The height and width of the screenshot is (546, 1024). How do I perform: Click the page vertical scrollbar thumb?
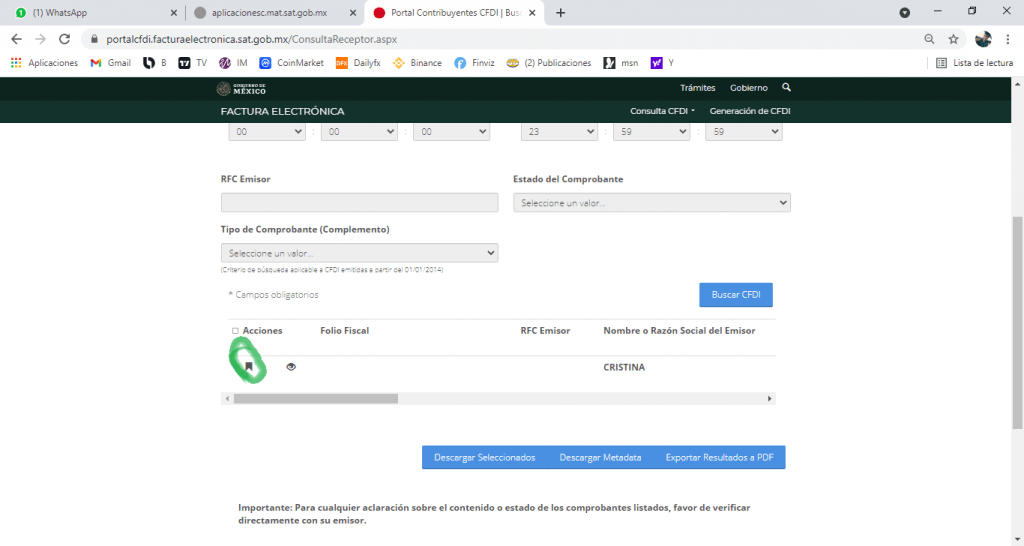1017,323
